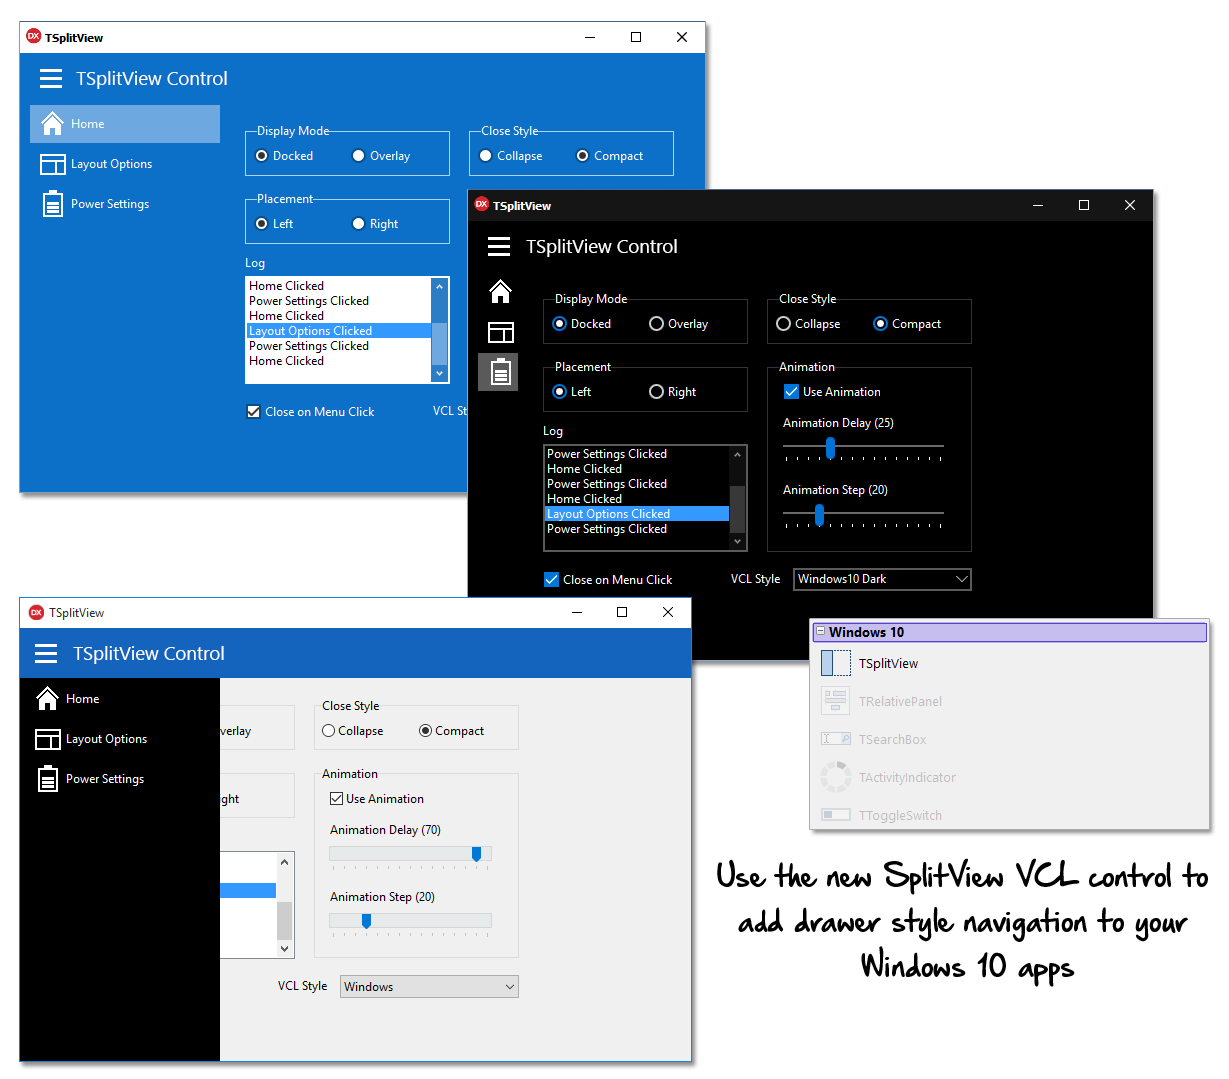
Task: Open Power Settings in blue window drawer
Action: (125, 204)
